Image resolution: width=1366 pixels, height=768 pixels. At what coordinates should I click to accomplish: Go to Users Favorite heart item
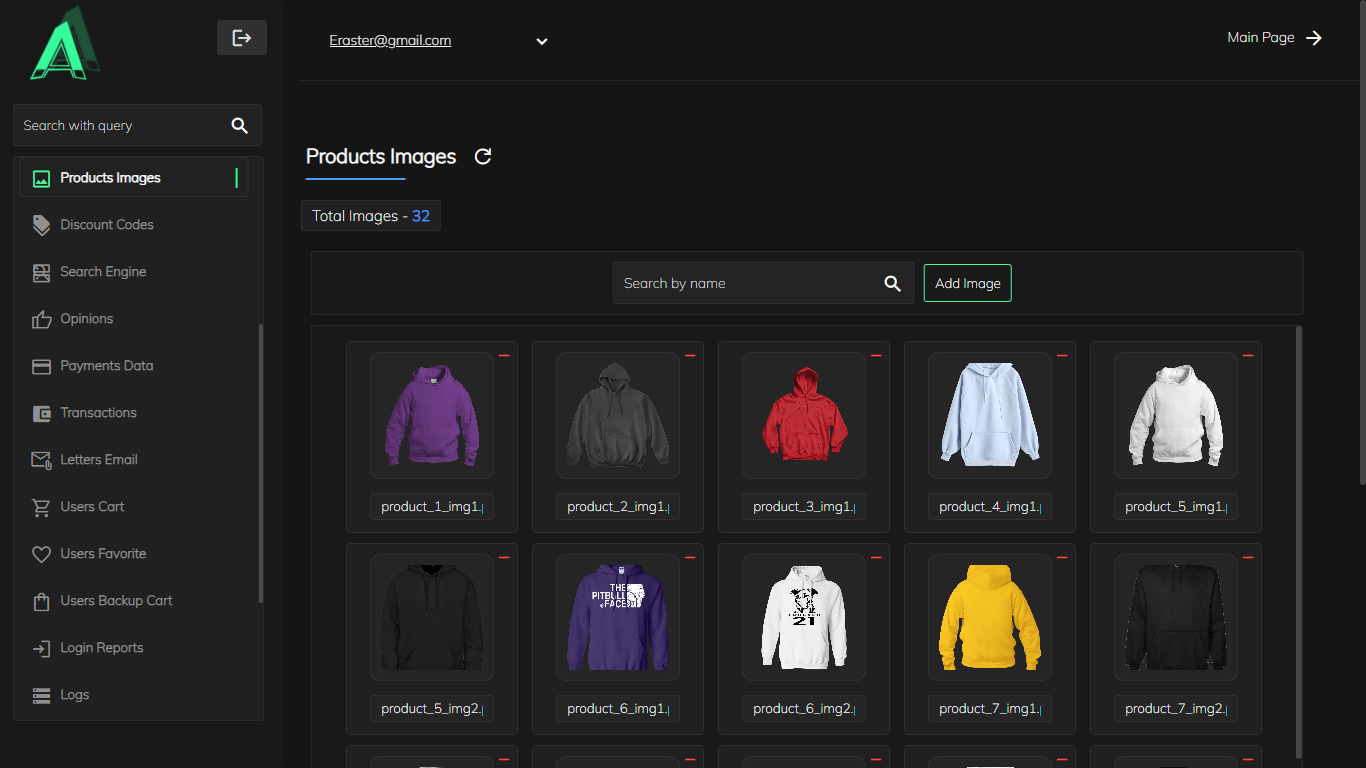point(103,554)
